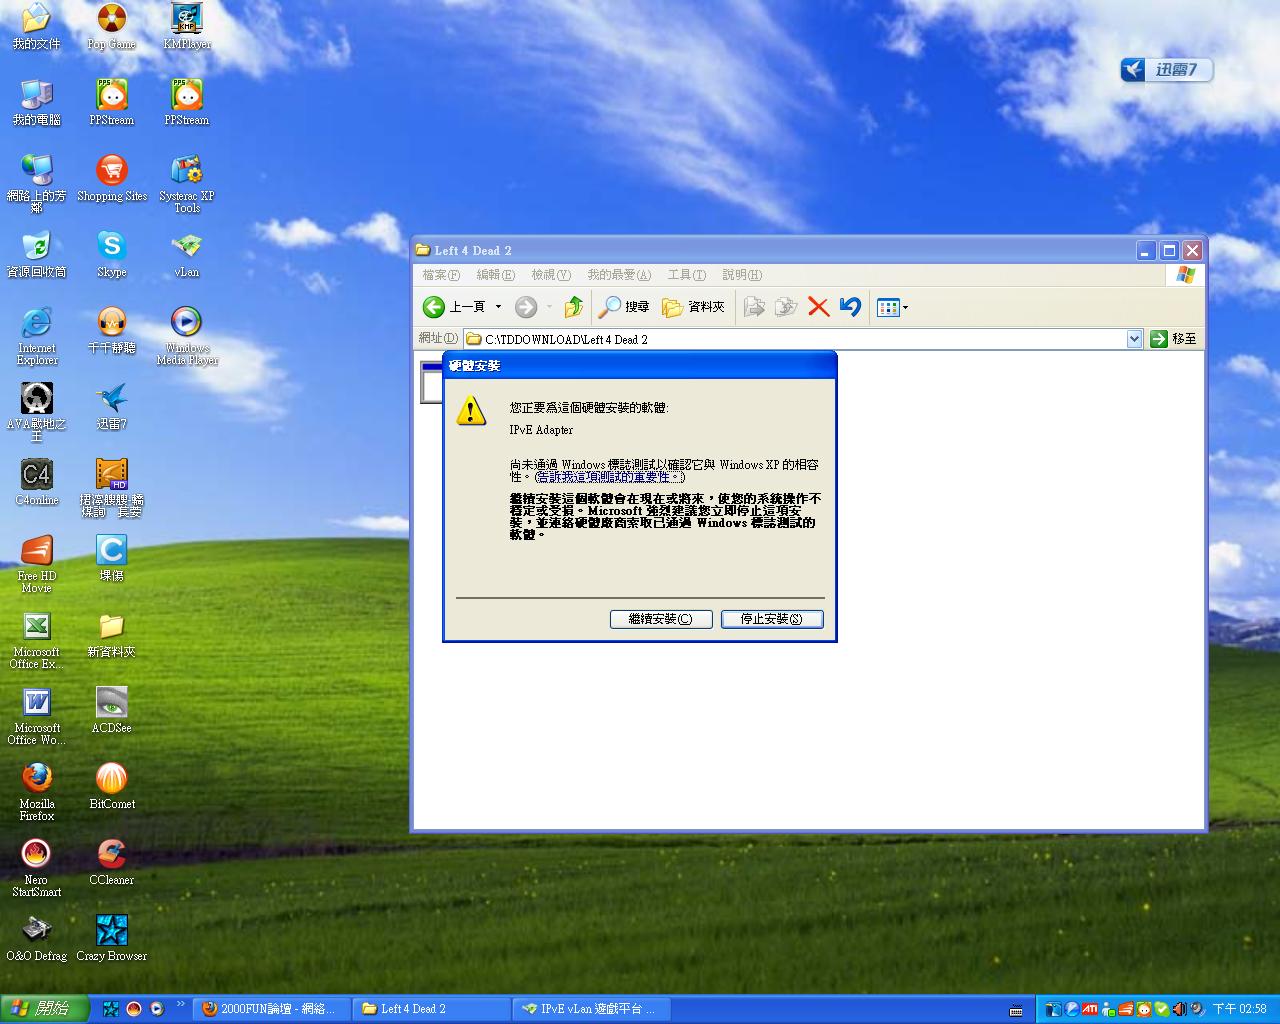Open the Mozilla Firefox desktop shortcut
This screenshot has height=1024, width=1280.
click(37, 778)
